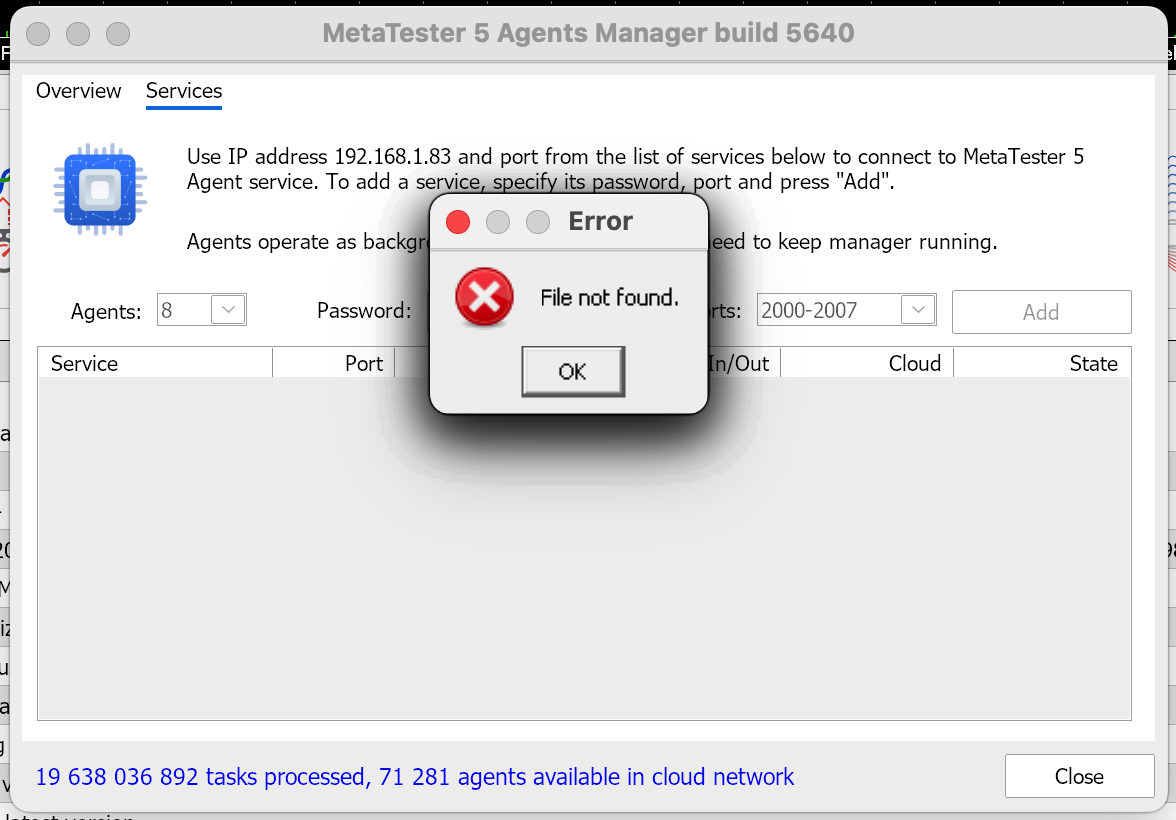The image size is (1176, 820).
Task: Open the cloud network tasks processed link
Action: pyautogui.click(x=415, y=777)
